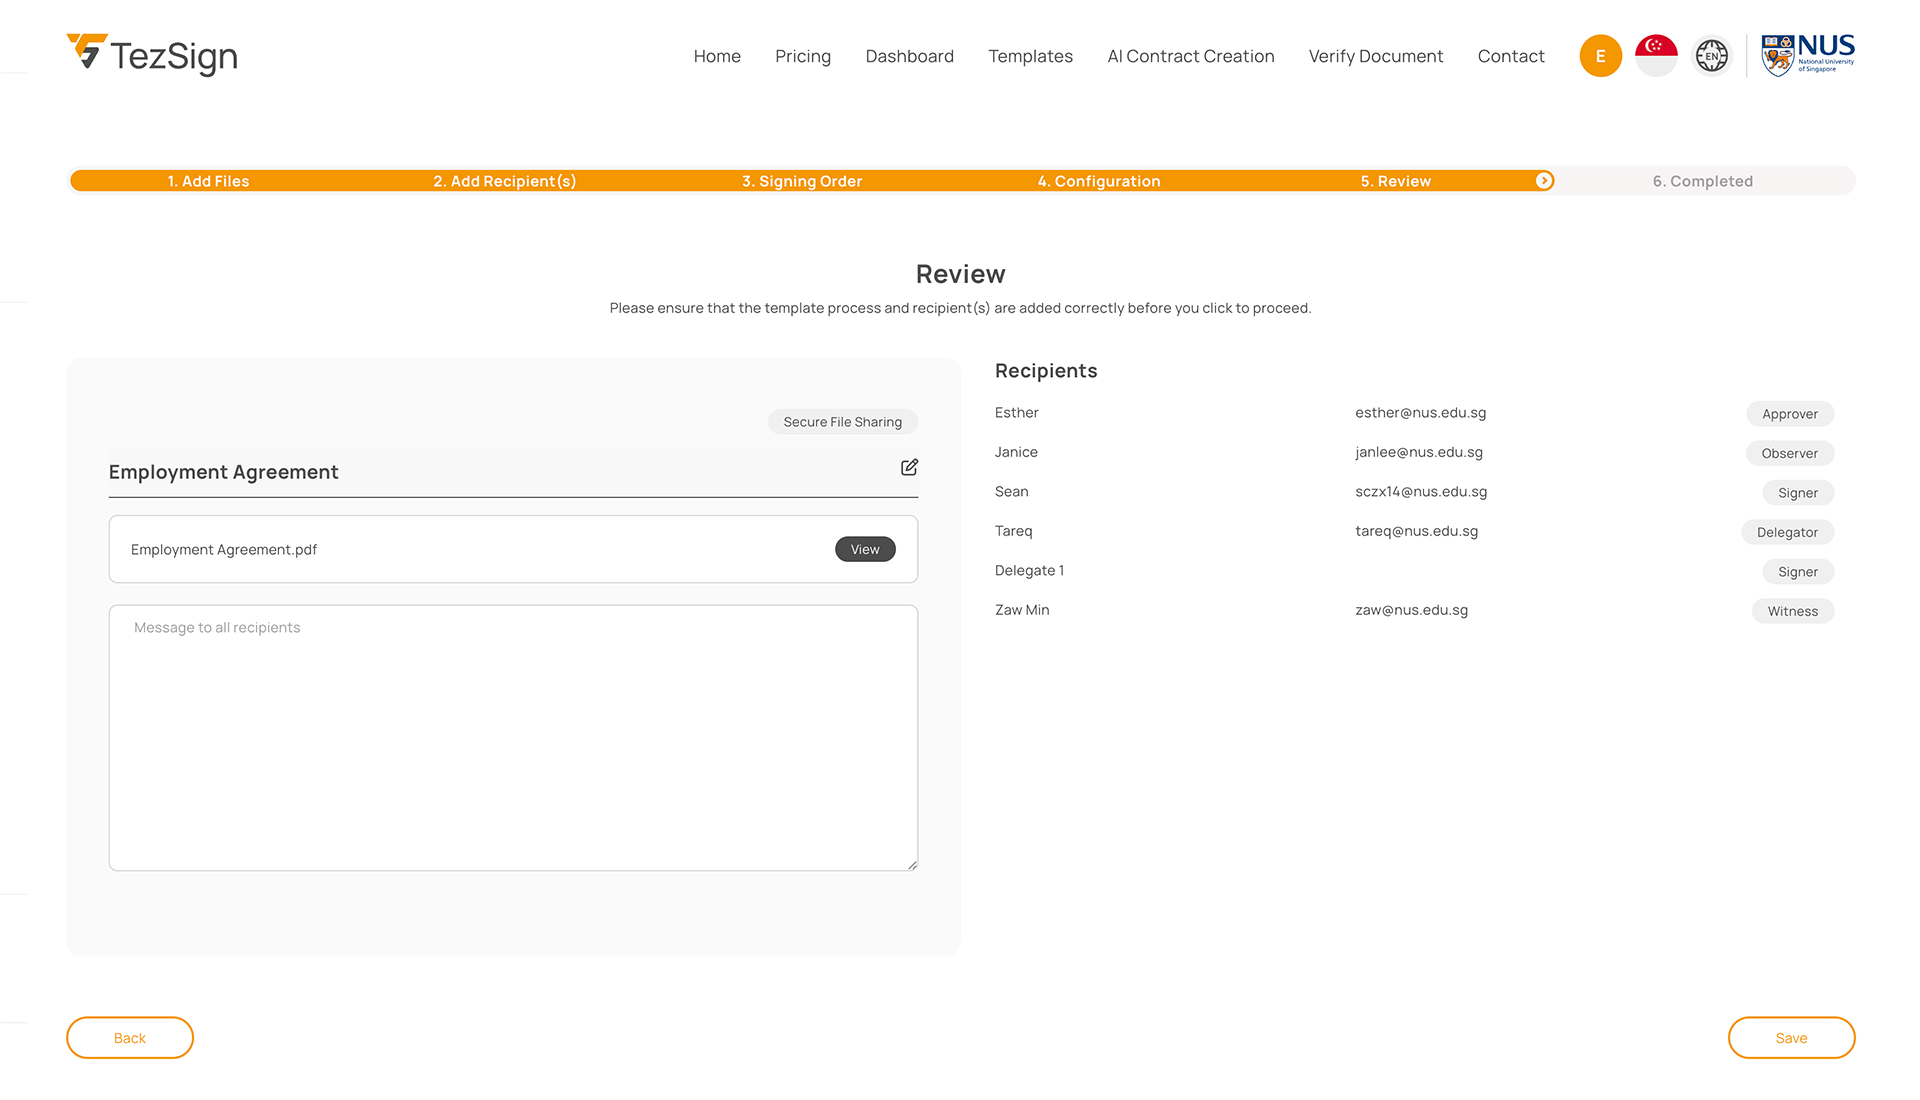Navigate to Verify Document
The height and width of the screenshot is (1100, 1920).
[1375, 56]
